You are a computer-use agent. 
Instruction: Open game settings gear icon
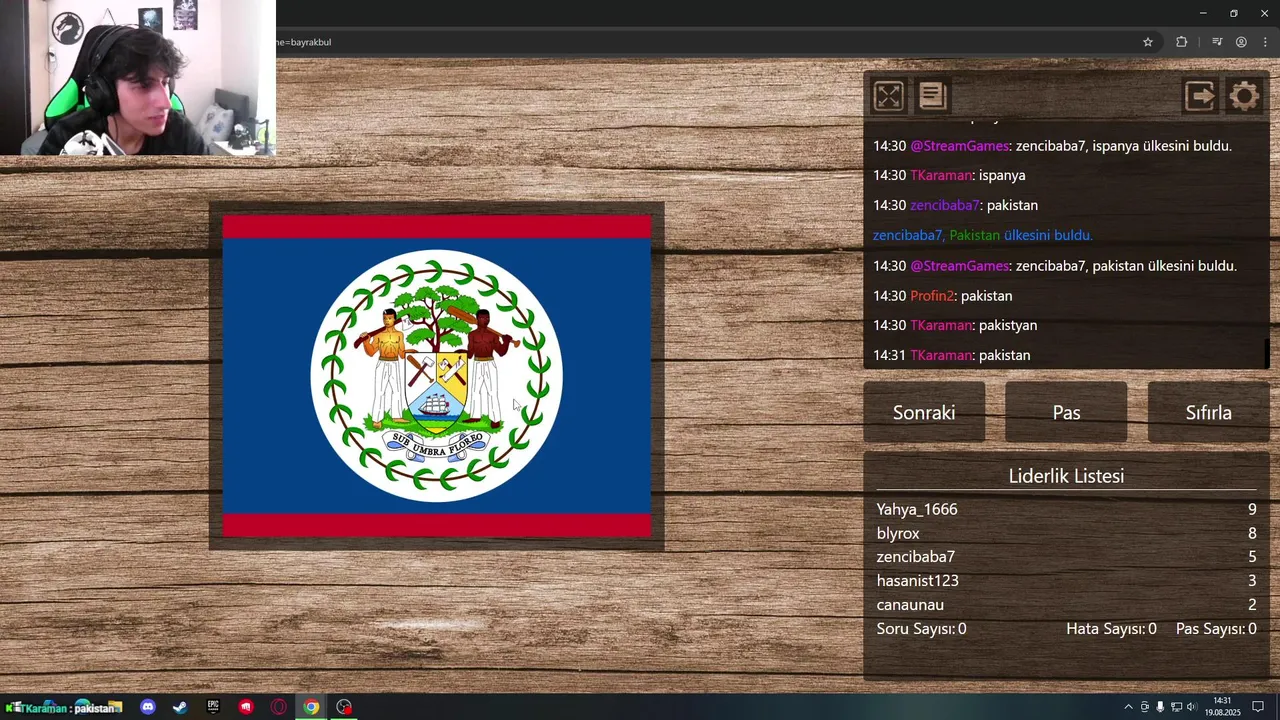tap(1244, 96)
